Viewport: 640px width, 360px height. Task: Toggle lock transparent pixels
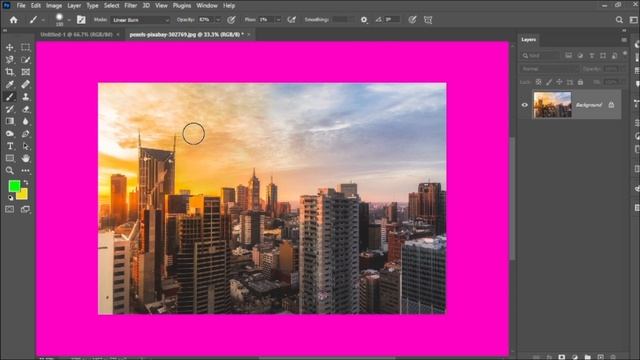coord(538,82)
